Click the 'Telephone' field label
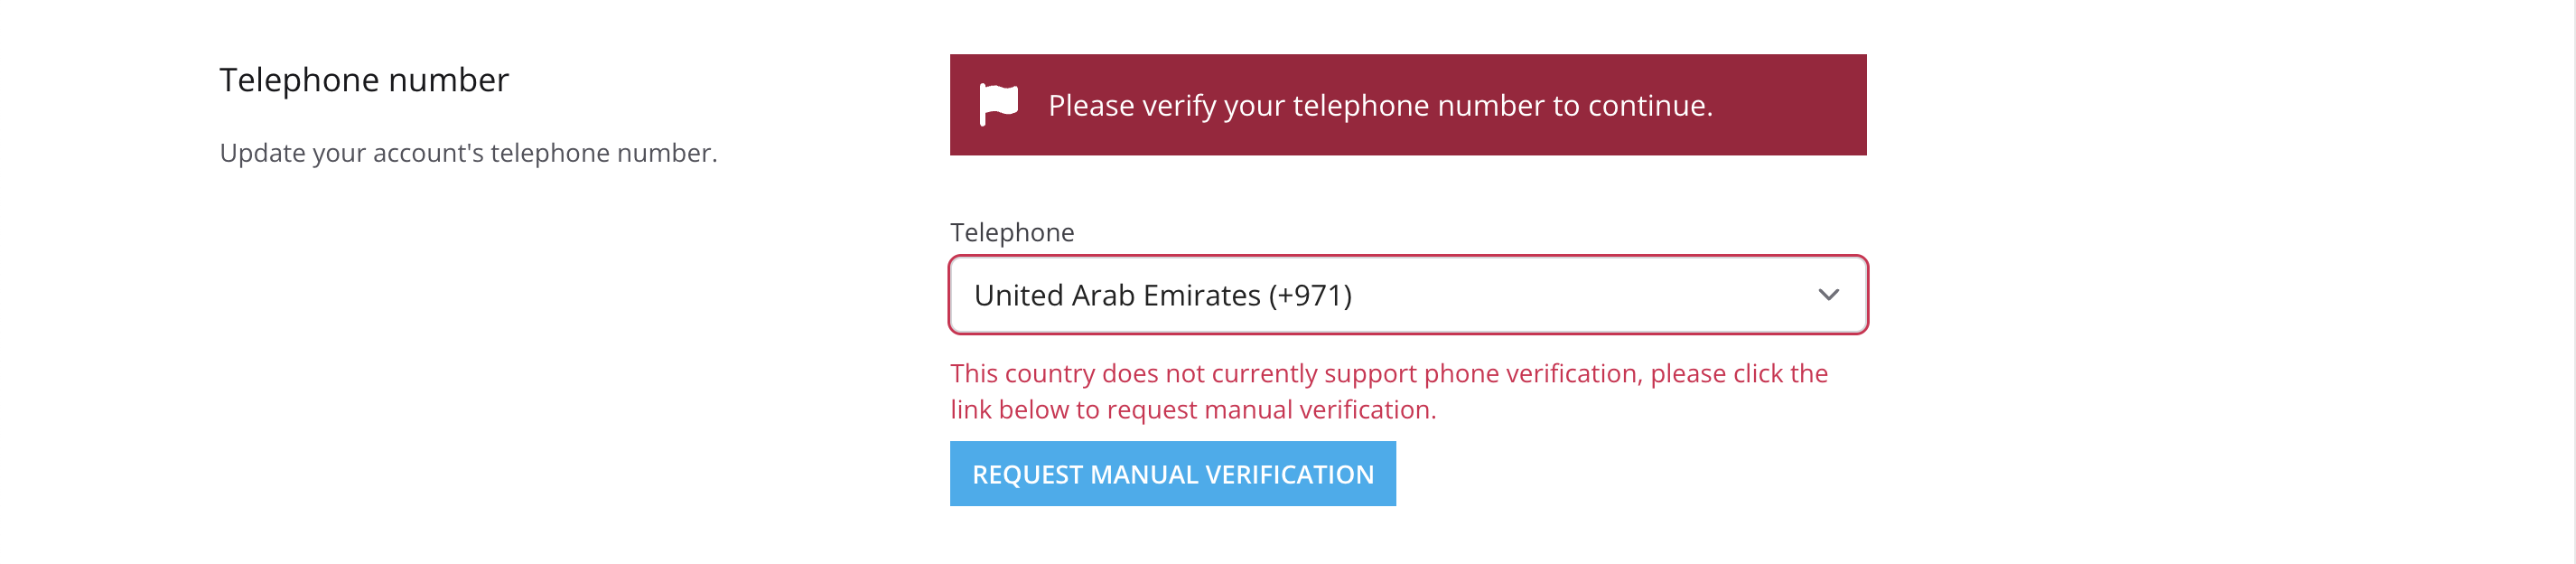Screen dimensions: 2576x564 coord(1012,232)
